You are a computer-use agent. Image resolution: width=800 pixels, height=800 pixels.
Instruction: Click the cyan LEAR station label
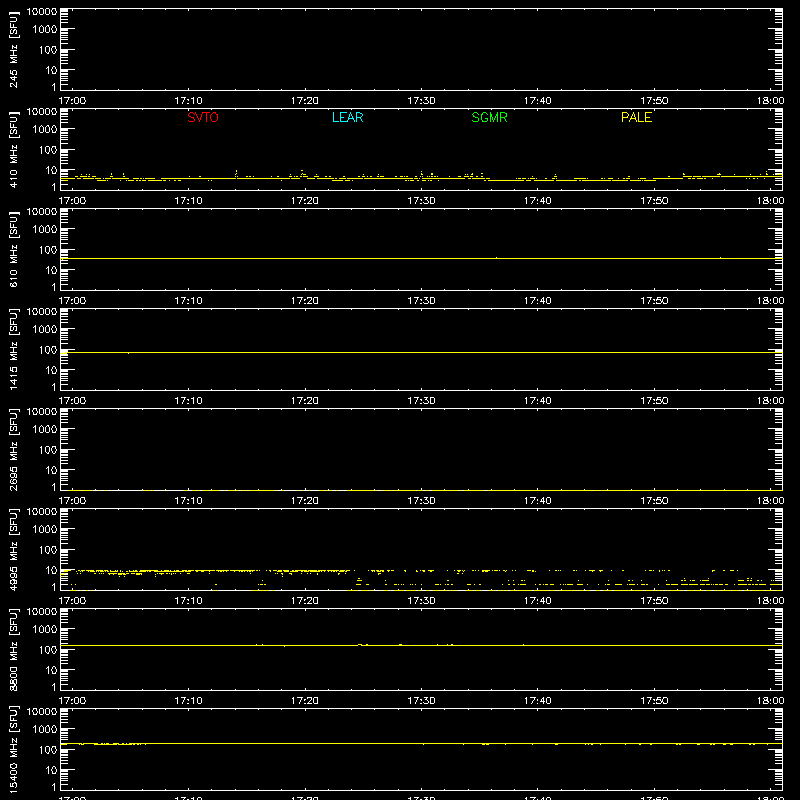[x=347, y=117]
